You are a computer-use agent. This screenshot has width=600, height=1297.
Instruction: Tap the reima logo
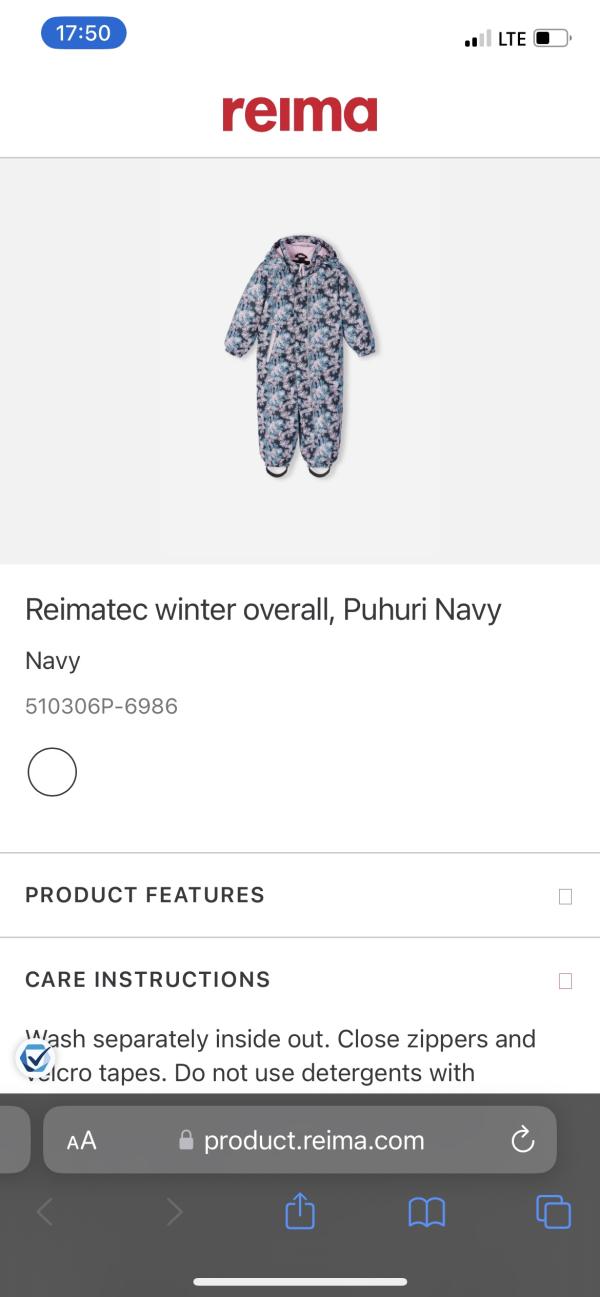pyautogui.click(x=299, y=114)
